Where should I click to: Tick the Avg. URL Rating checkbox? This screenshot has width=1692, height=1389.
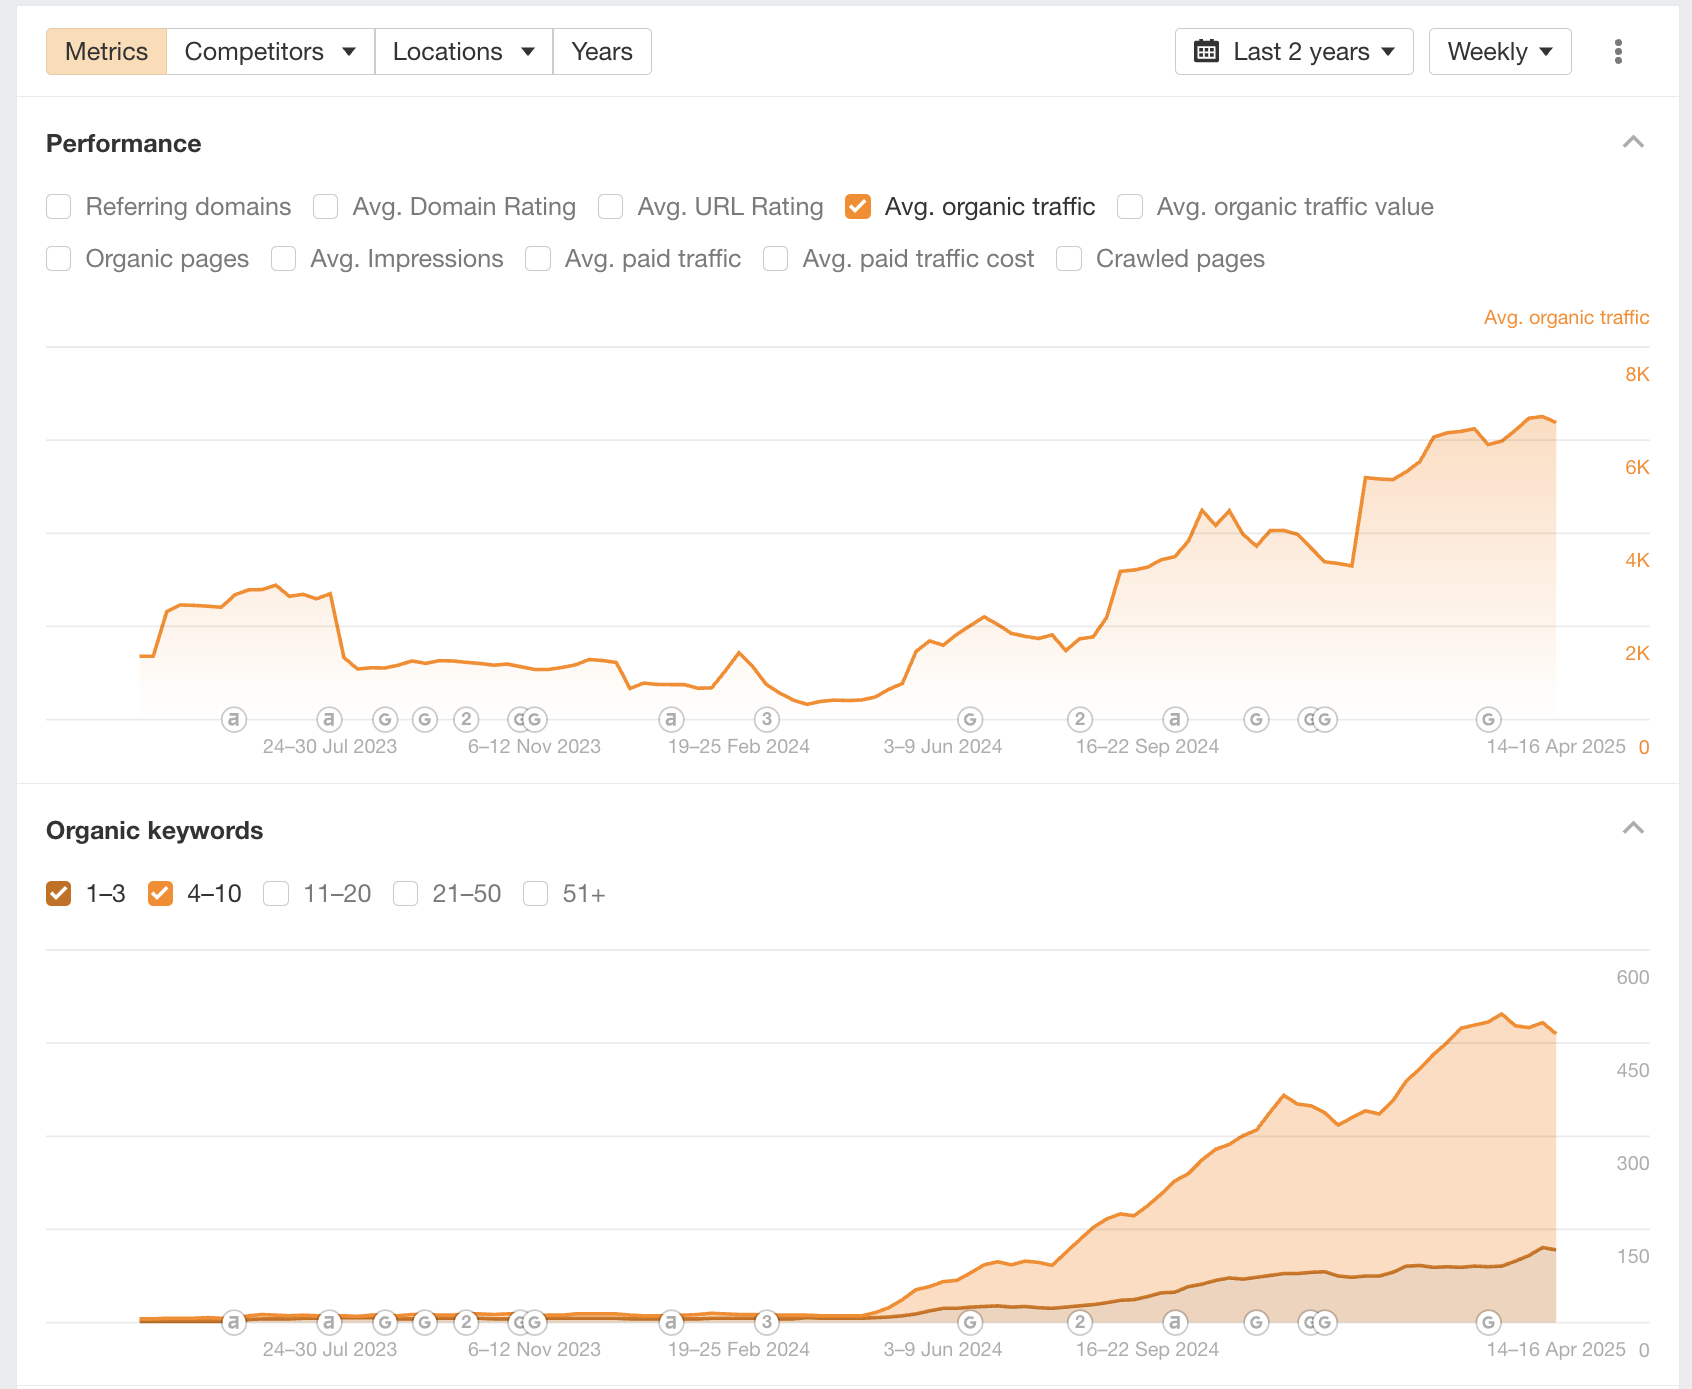coord(611,207)
